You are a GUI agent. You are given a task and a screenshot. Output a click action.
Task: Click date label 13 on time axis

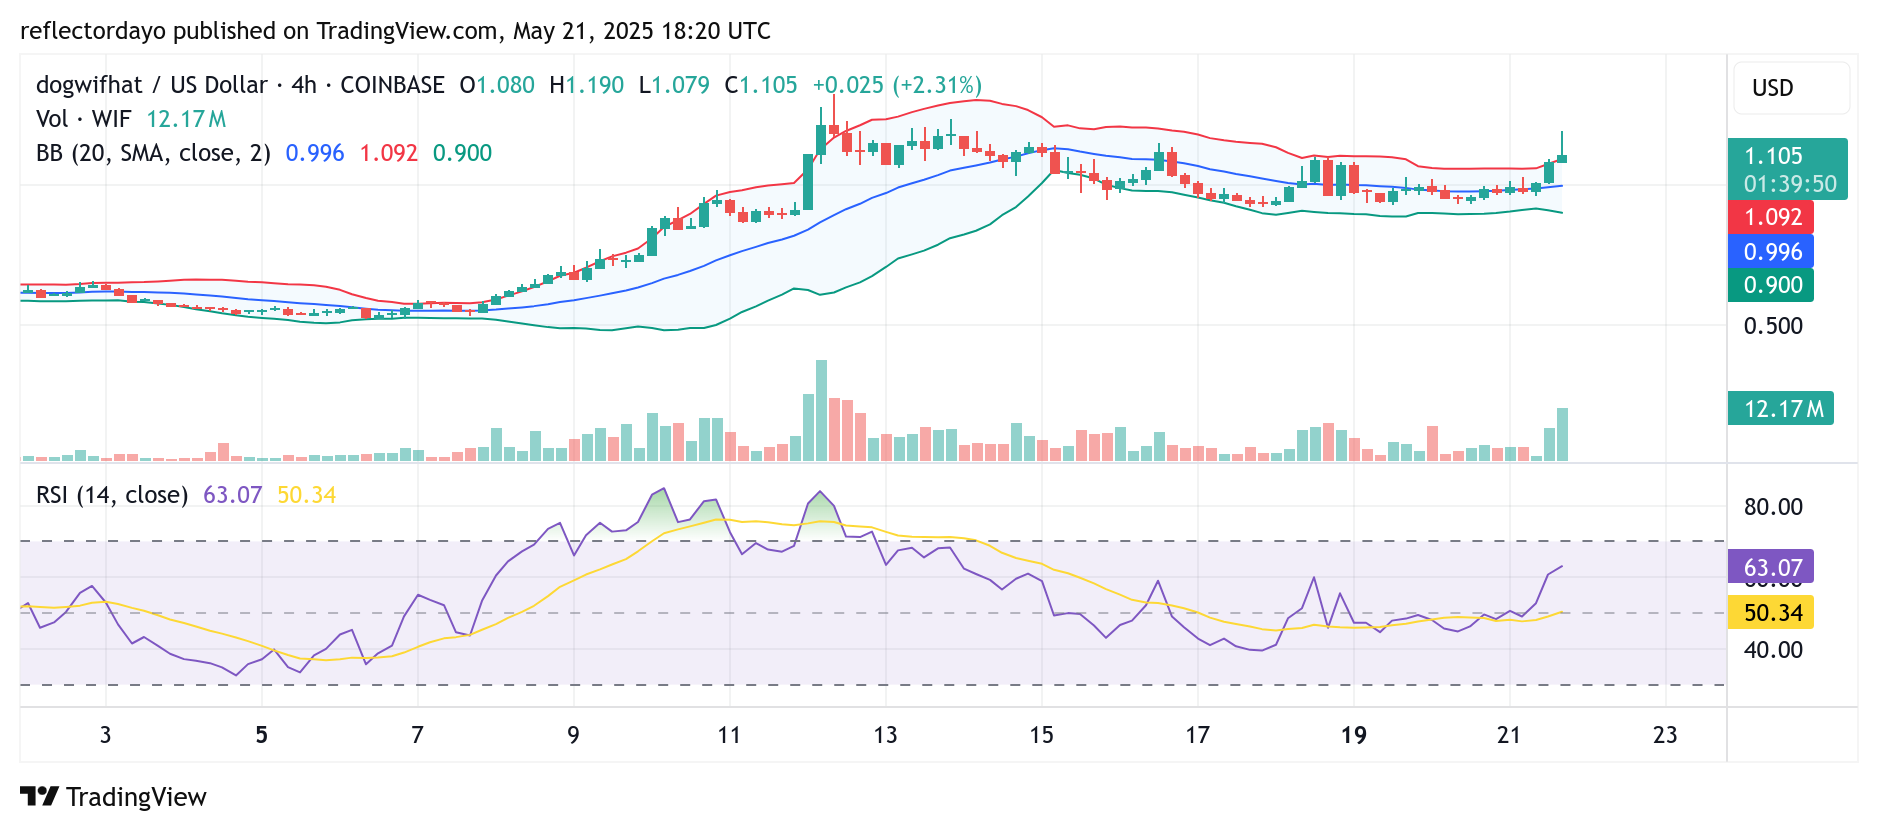pos(886,735)
